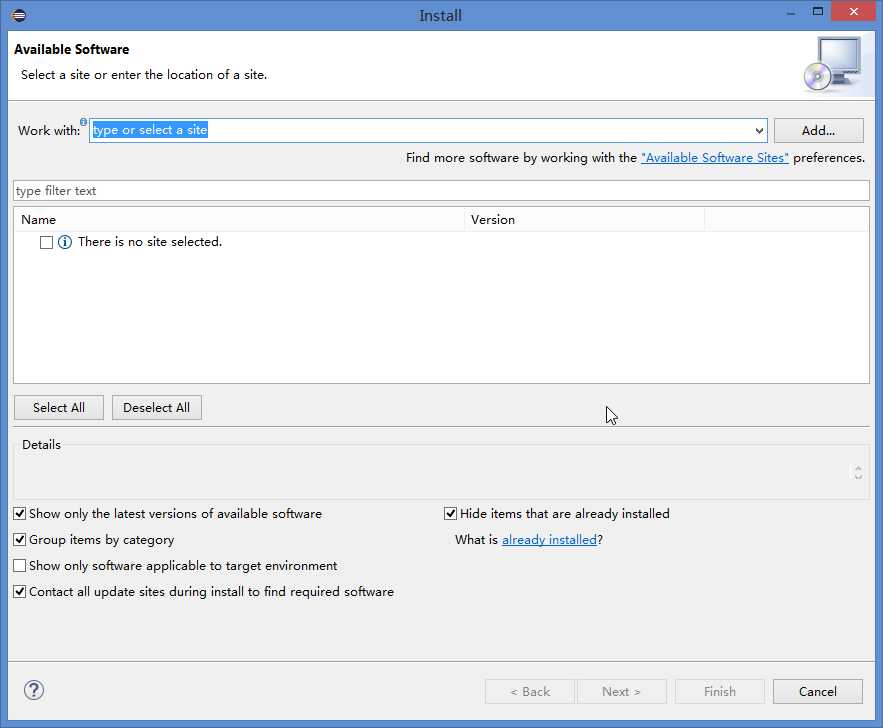Click the Details area scroll stepper
Image resolution: width=883 pixels, height=728 pixels.
(x=858, y=472)
